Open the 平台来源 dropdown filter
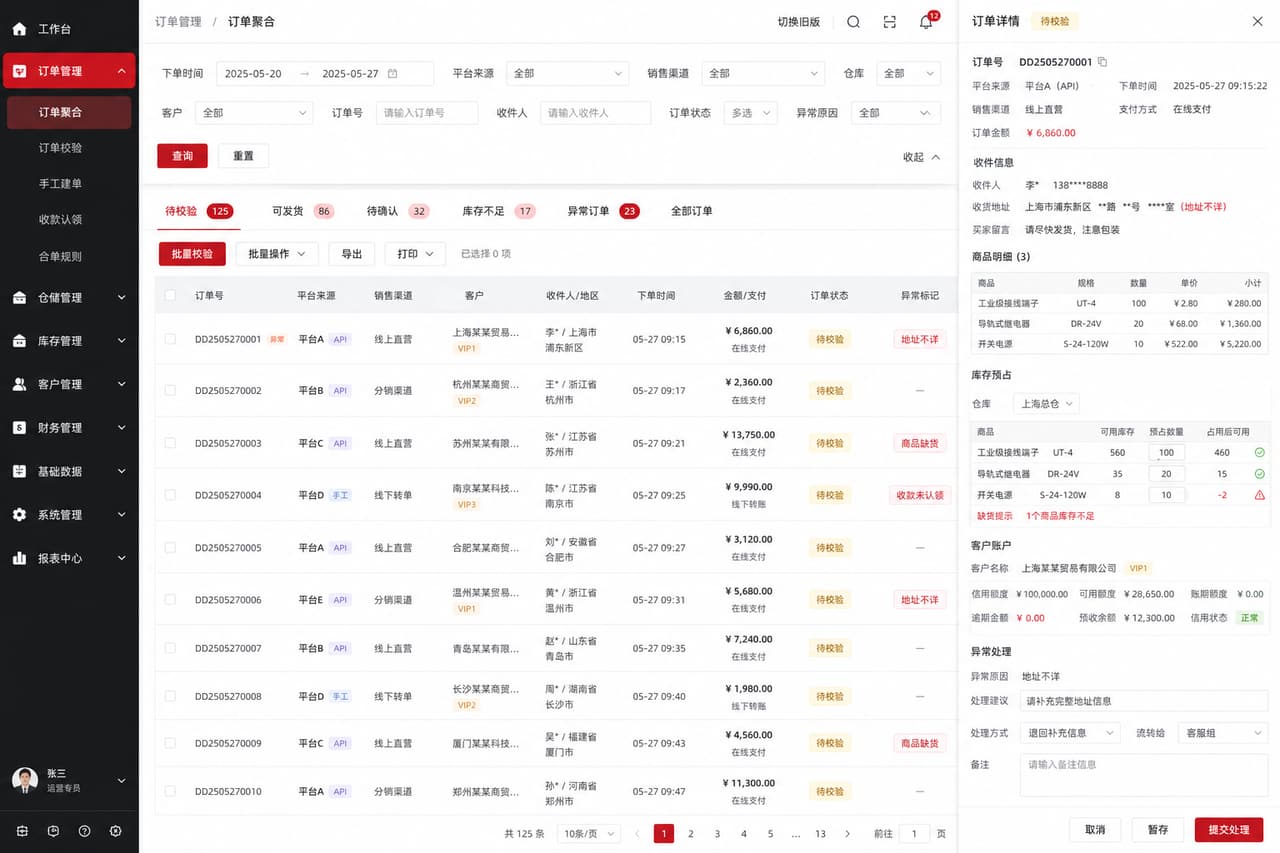 point(566,73)
